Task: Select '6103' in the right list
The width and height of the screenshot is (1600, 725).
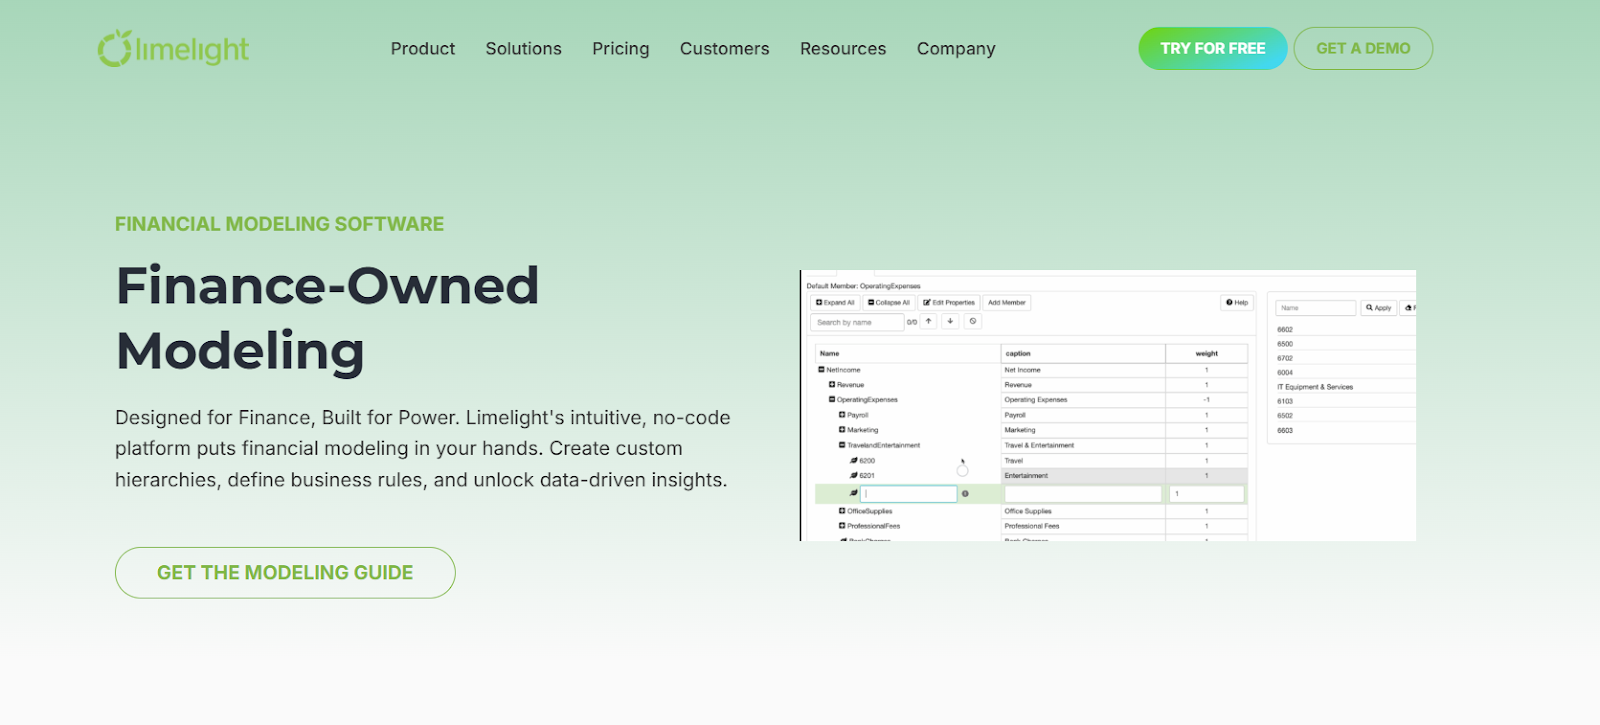Action: coord(1285,401)
